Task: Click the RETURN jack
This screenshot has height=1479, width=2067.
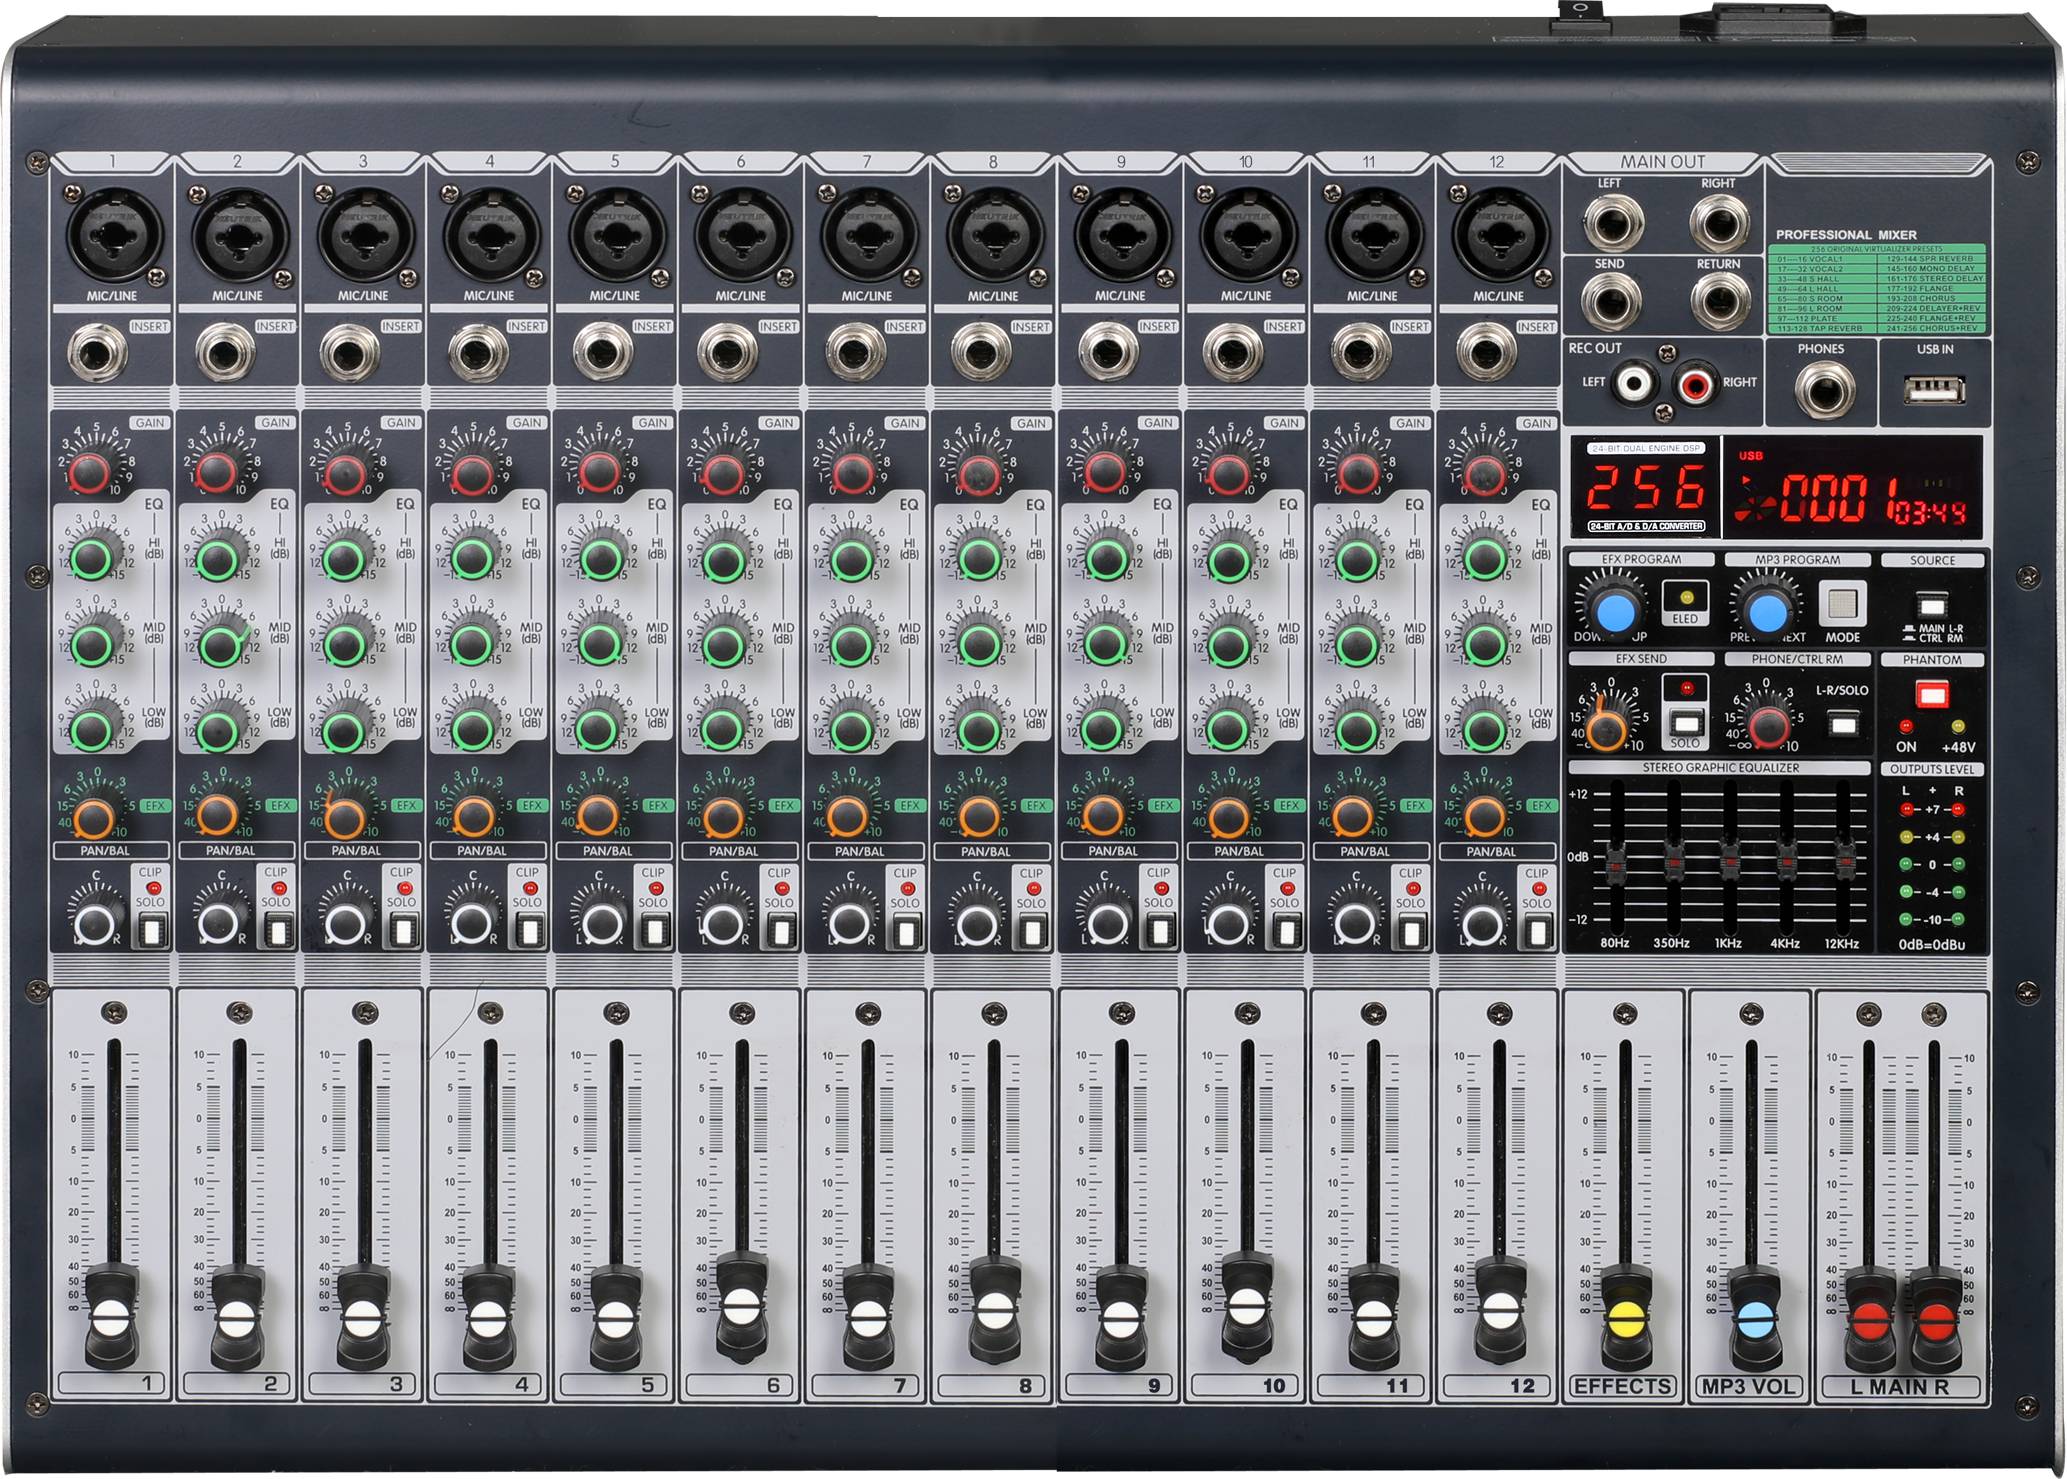Action: click(1719, 301)
